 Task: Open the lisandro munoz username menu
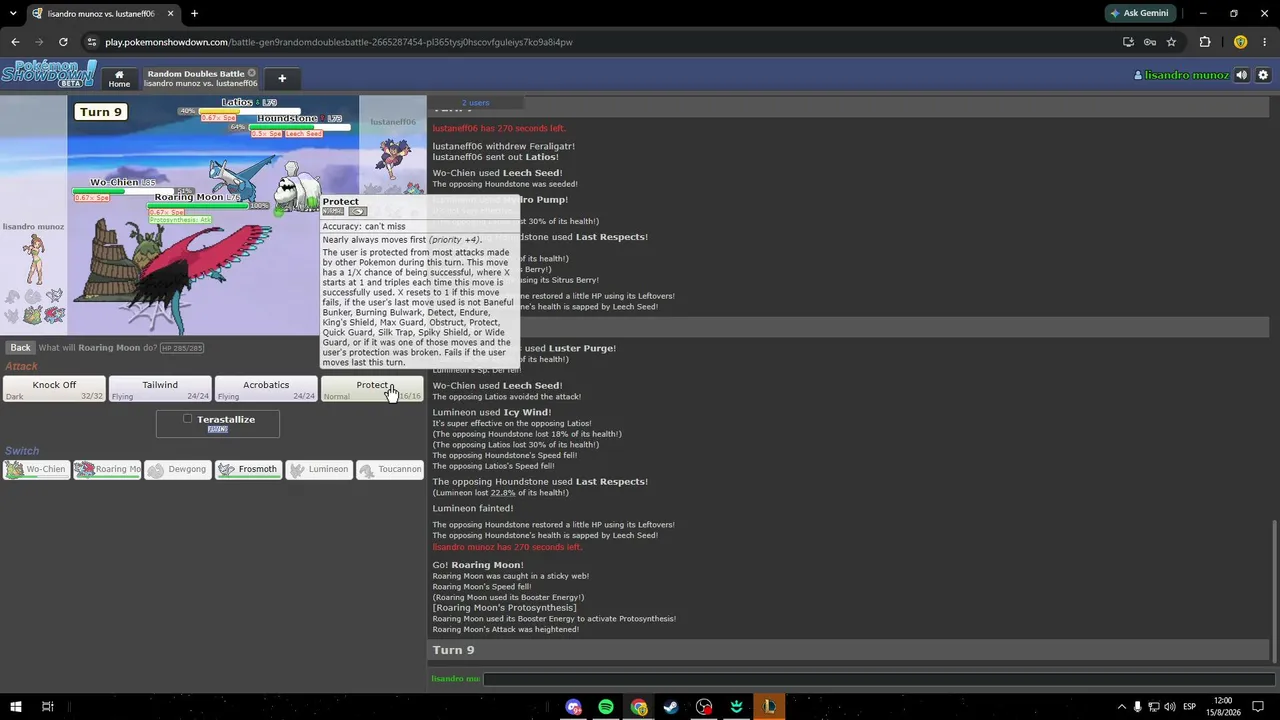coord(1180,75)
